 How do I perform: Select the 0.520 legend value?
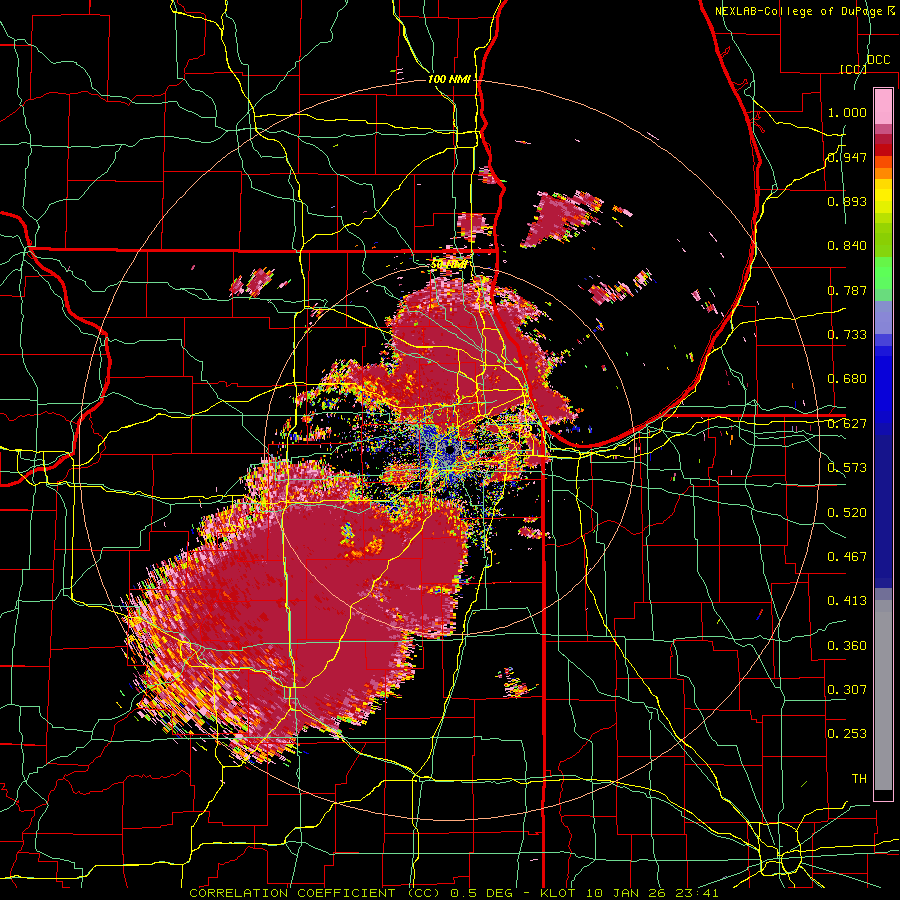coord(847,512)
